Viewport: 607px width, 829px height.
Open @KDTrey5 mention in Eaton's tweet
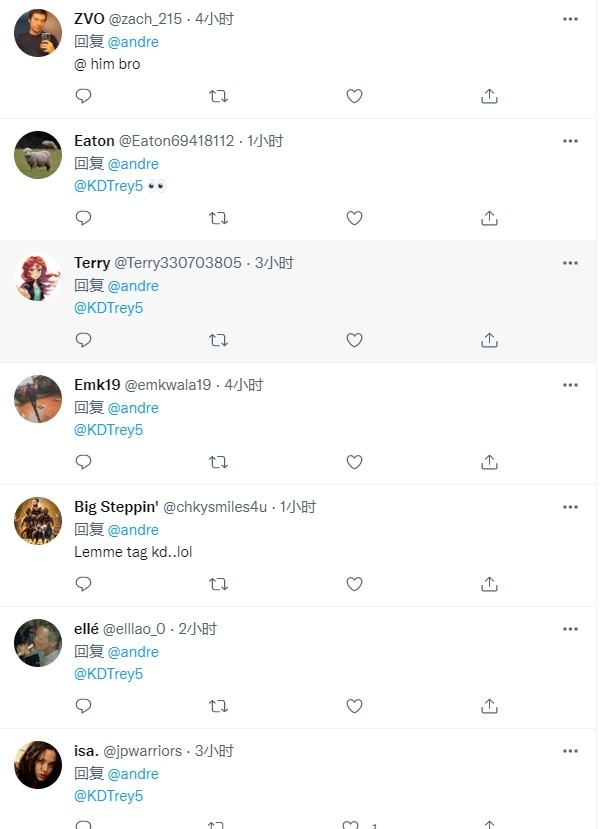tap(109, 186)
